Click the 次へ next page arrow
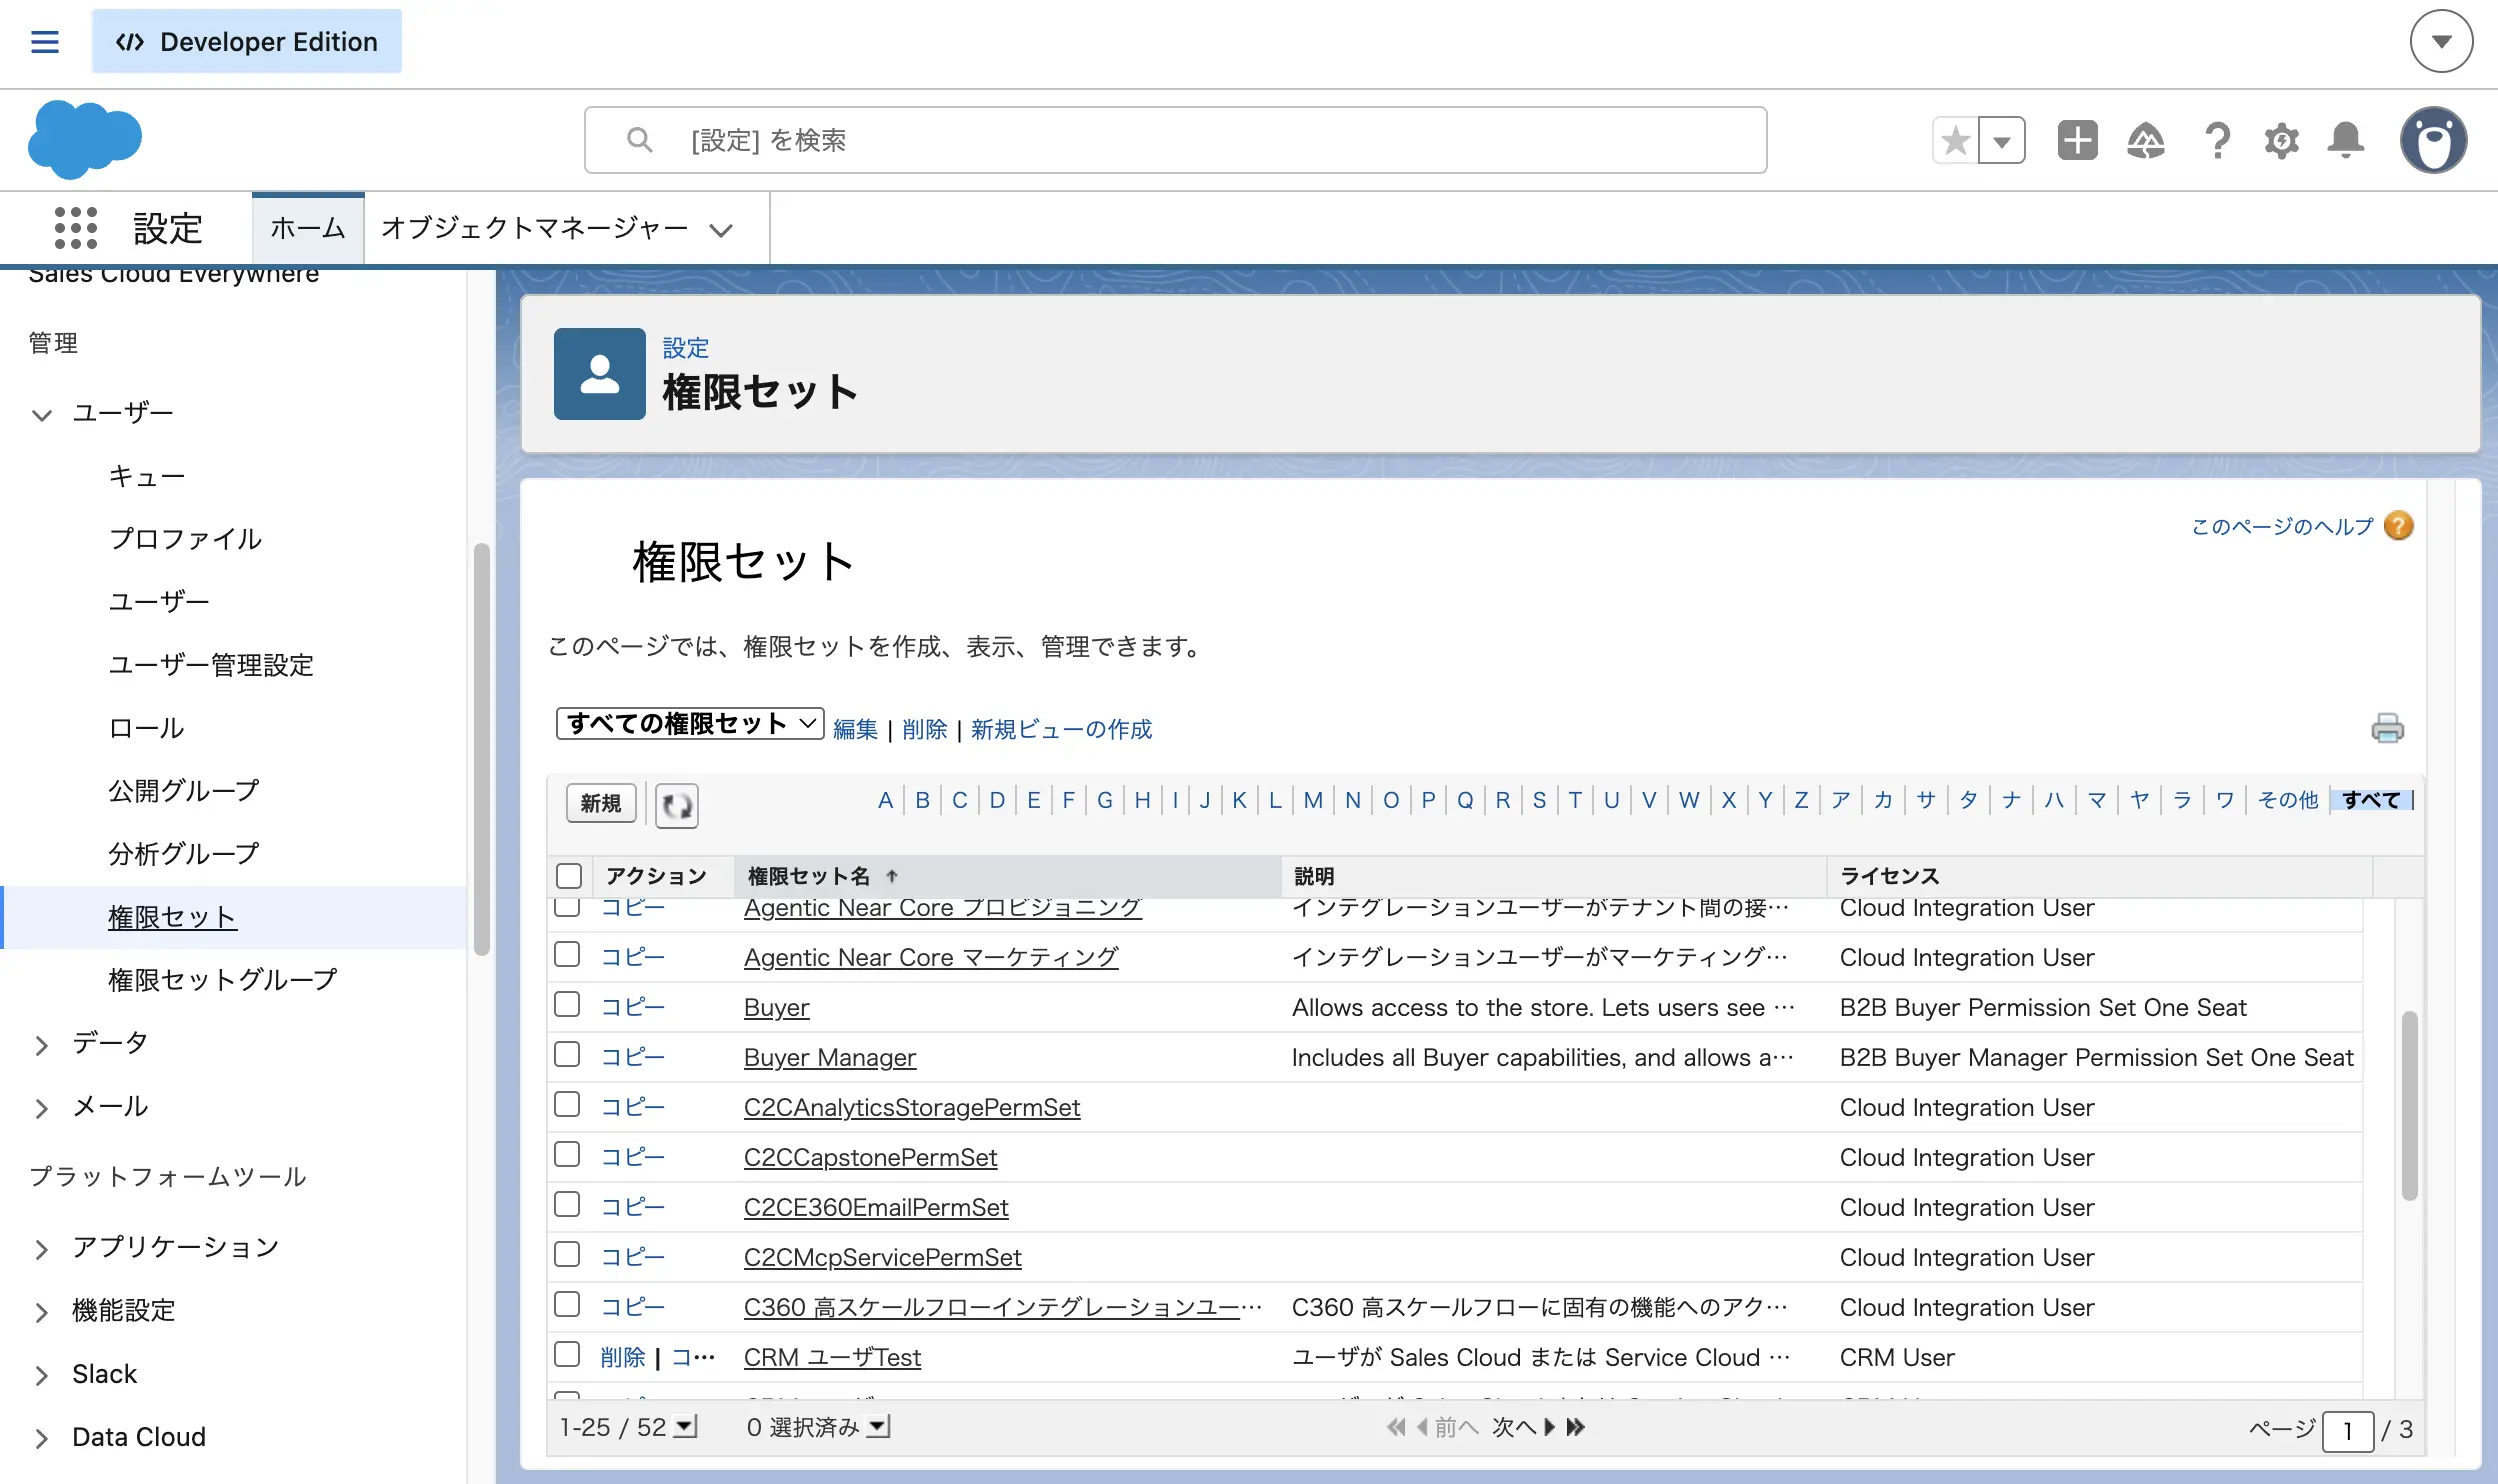This screenshot has width=2498, height=1484. (1524, 1427)
